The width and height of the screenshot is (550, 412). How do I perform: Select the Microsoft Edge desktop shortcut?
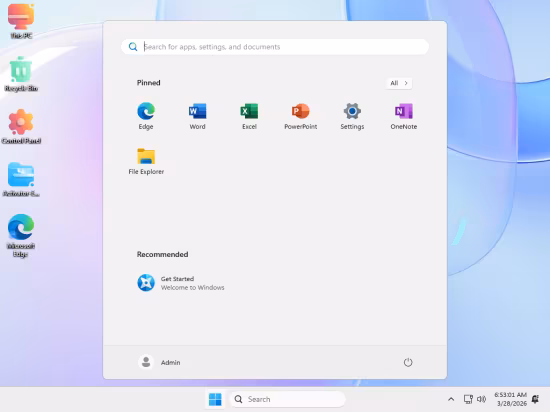pyautogui.click(x=21, y=236)
